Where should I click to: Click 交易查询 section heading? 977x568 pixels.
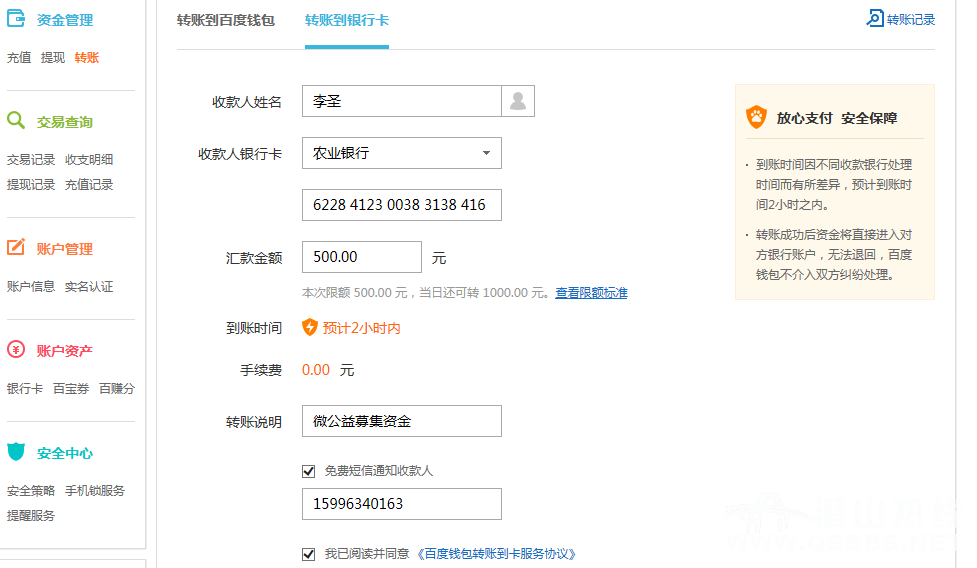65,123
